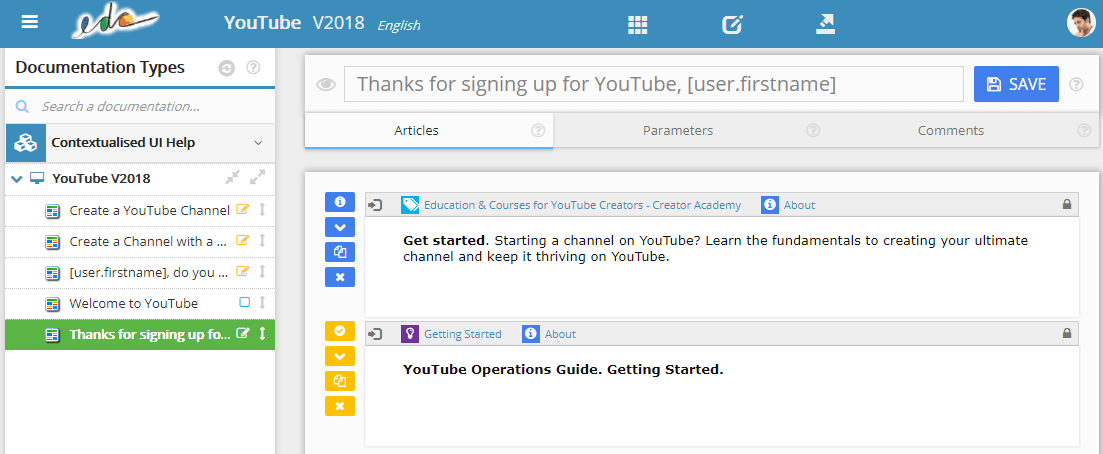Click reorder handle for 'Create a YouTube Channel'
This screenshot has height=454, width=1103.
[x=262, y=210]
